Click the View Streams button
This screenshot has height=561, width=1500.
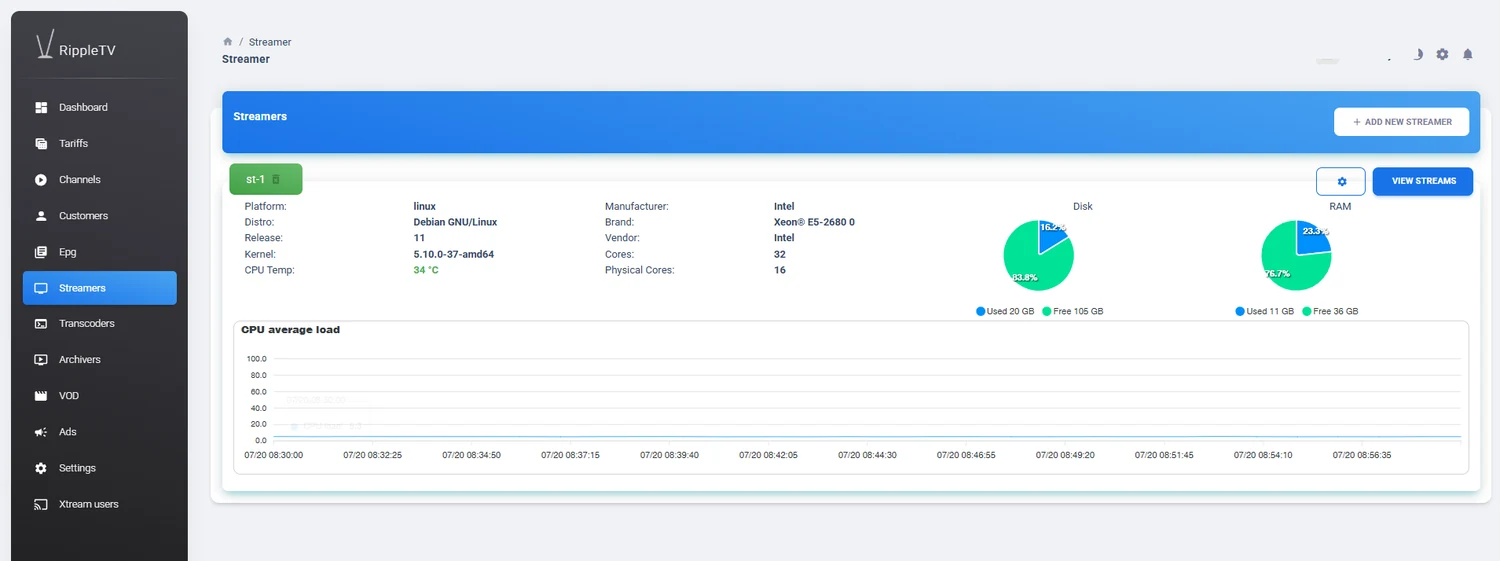tap(1423, 181)
